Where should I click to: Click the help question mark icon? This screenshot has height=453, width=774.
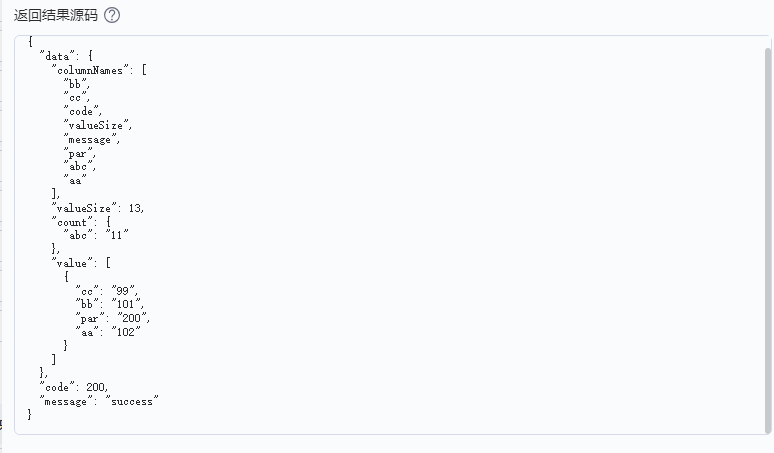click(x=111, y=15)
